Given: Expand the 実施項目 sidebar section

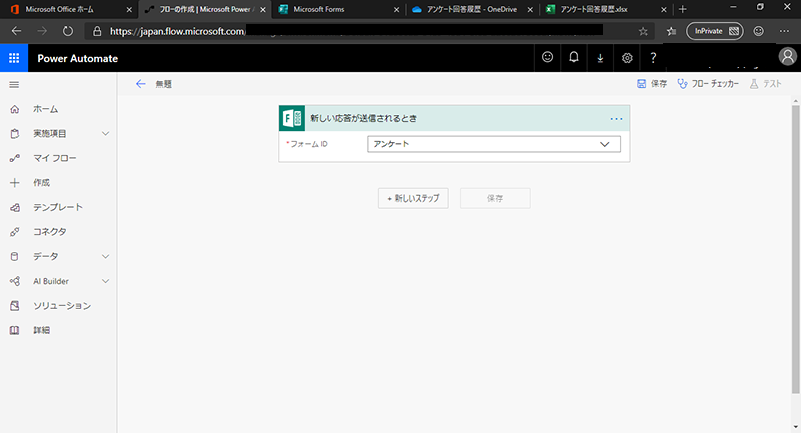Looking at the screenshot, I should tap(105, 133).
